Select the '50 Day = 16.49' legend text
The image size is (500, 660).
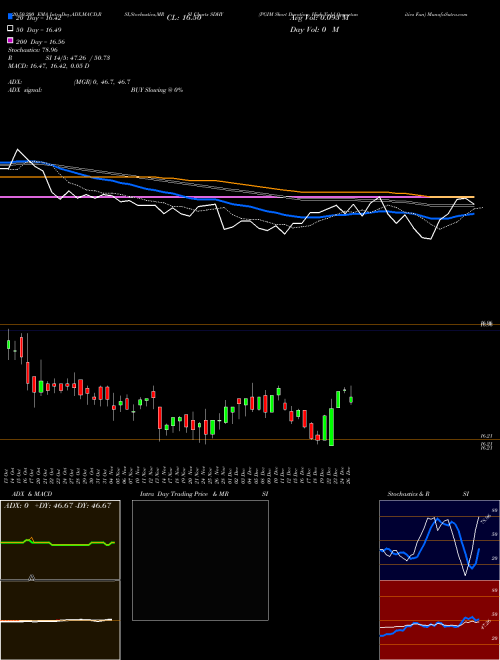(x=39, y=30)
